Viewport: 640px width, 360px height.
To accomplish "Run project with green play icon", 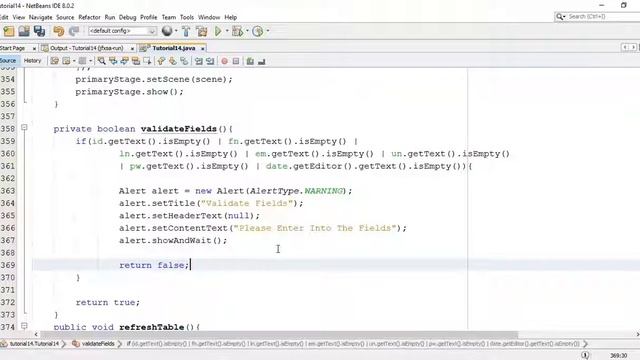I will point(218,31).
